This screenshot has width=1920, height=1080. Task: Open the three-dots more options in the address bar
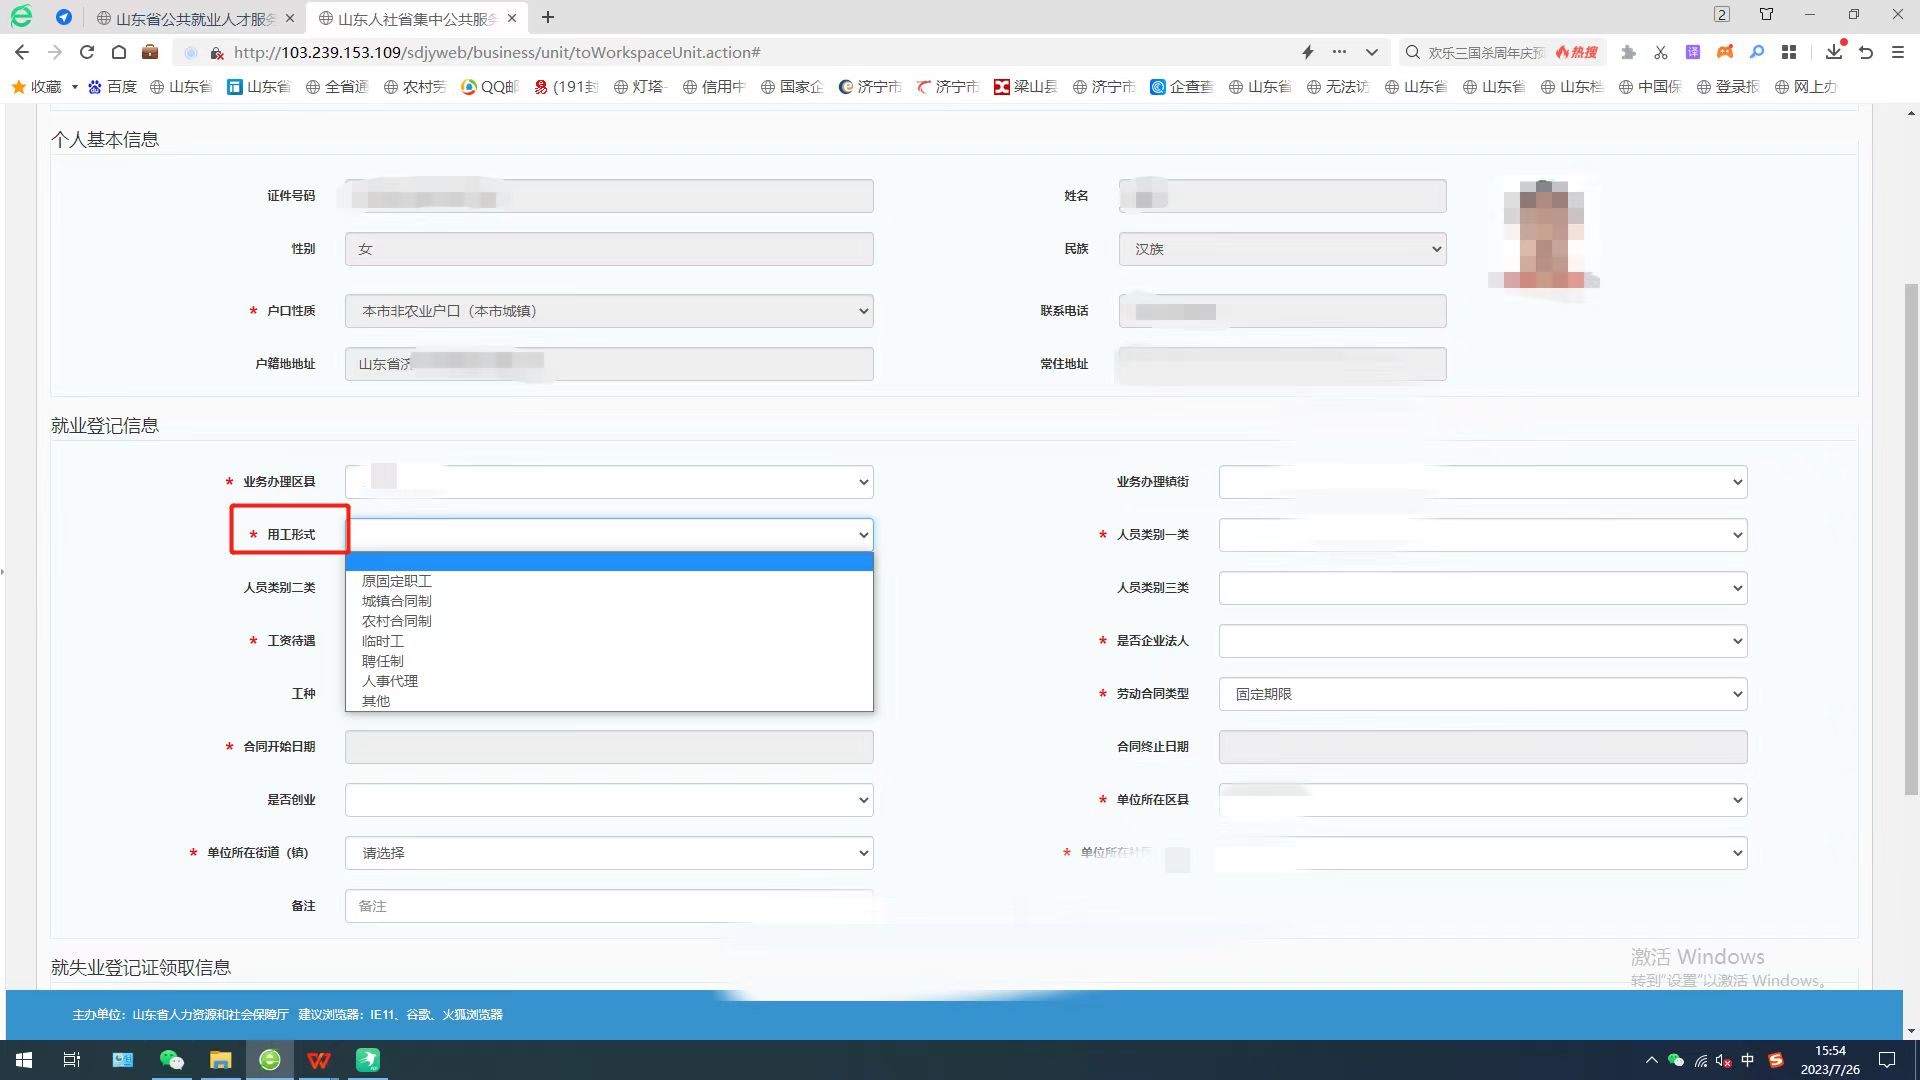click(1339, 52)
